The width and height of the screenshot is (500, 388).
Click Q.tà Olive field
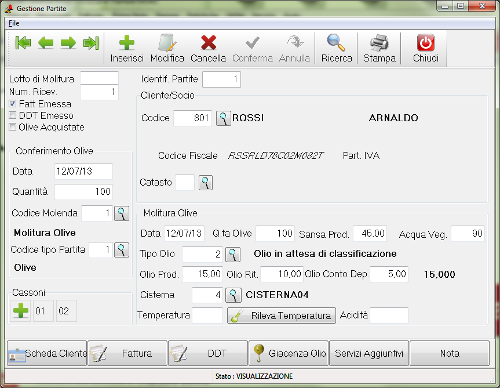275,233
